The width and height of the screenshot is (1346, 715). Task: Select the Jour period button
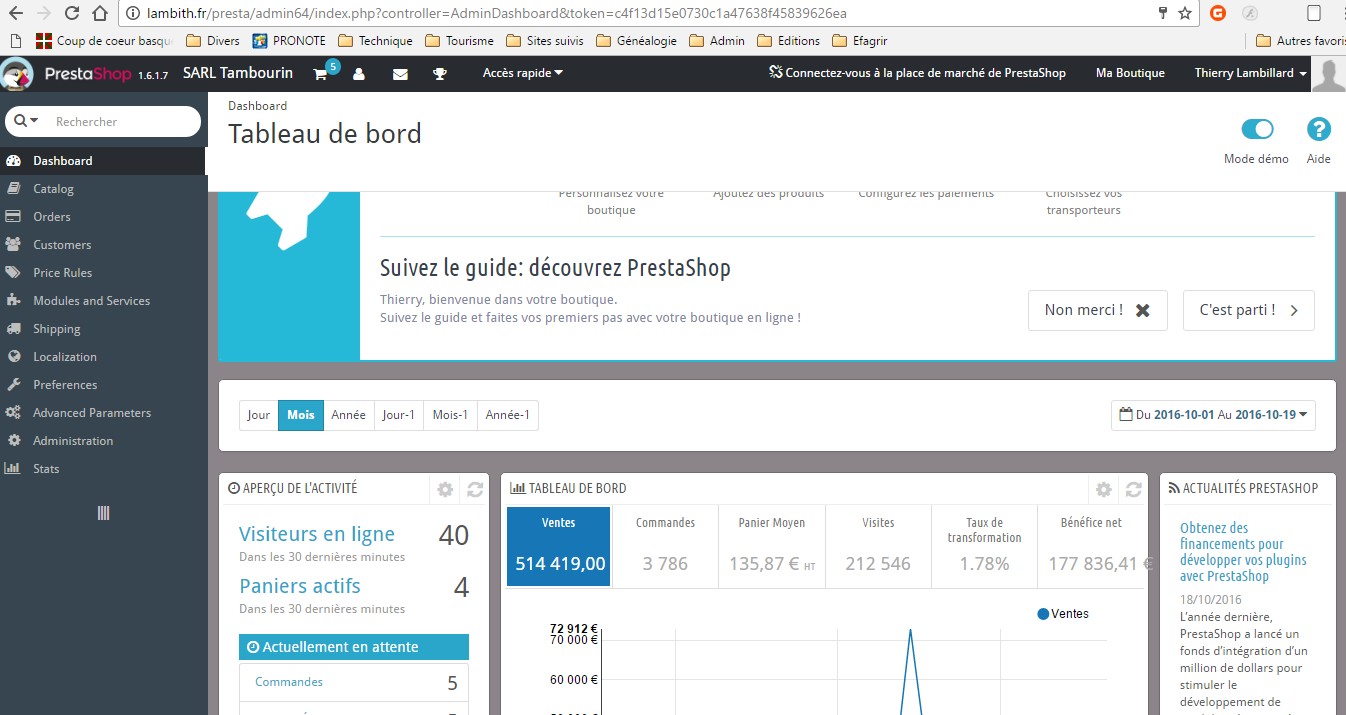click(259, 415)
